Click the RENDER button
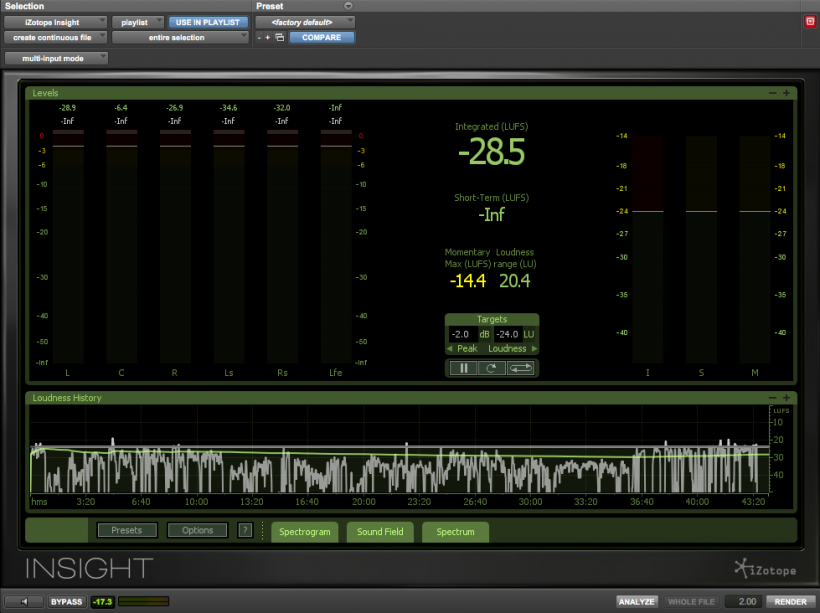The image size is (820, 613). tap(790, 602)
